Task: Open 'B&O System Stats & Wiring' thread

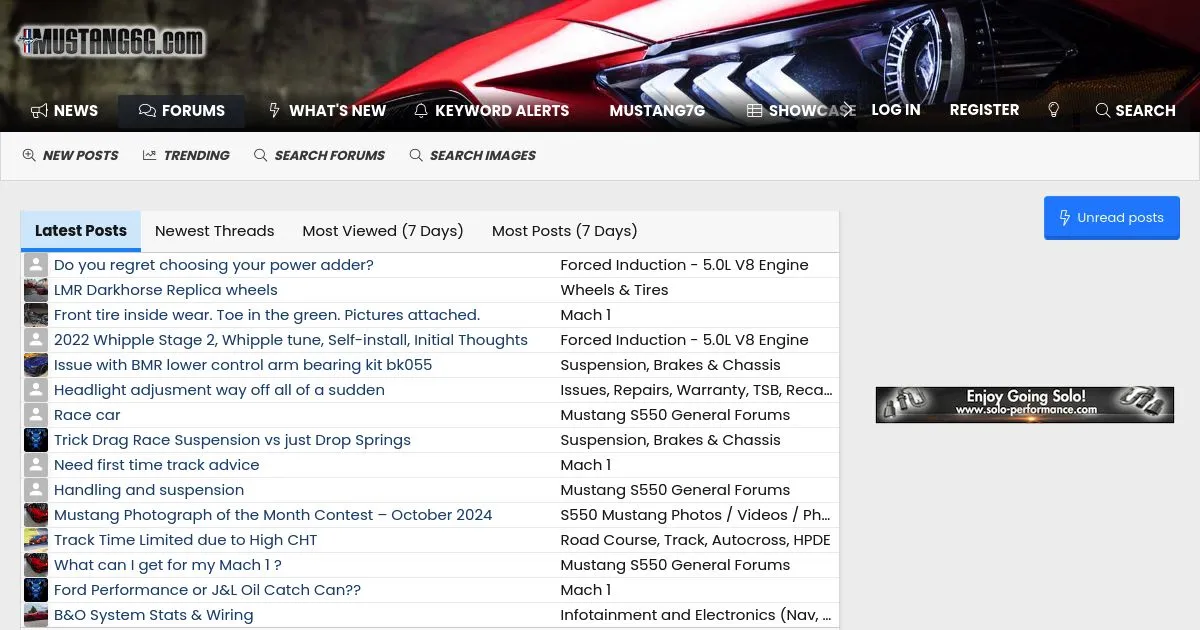Action: tap(154, 615)
